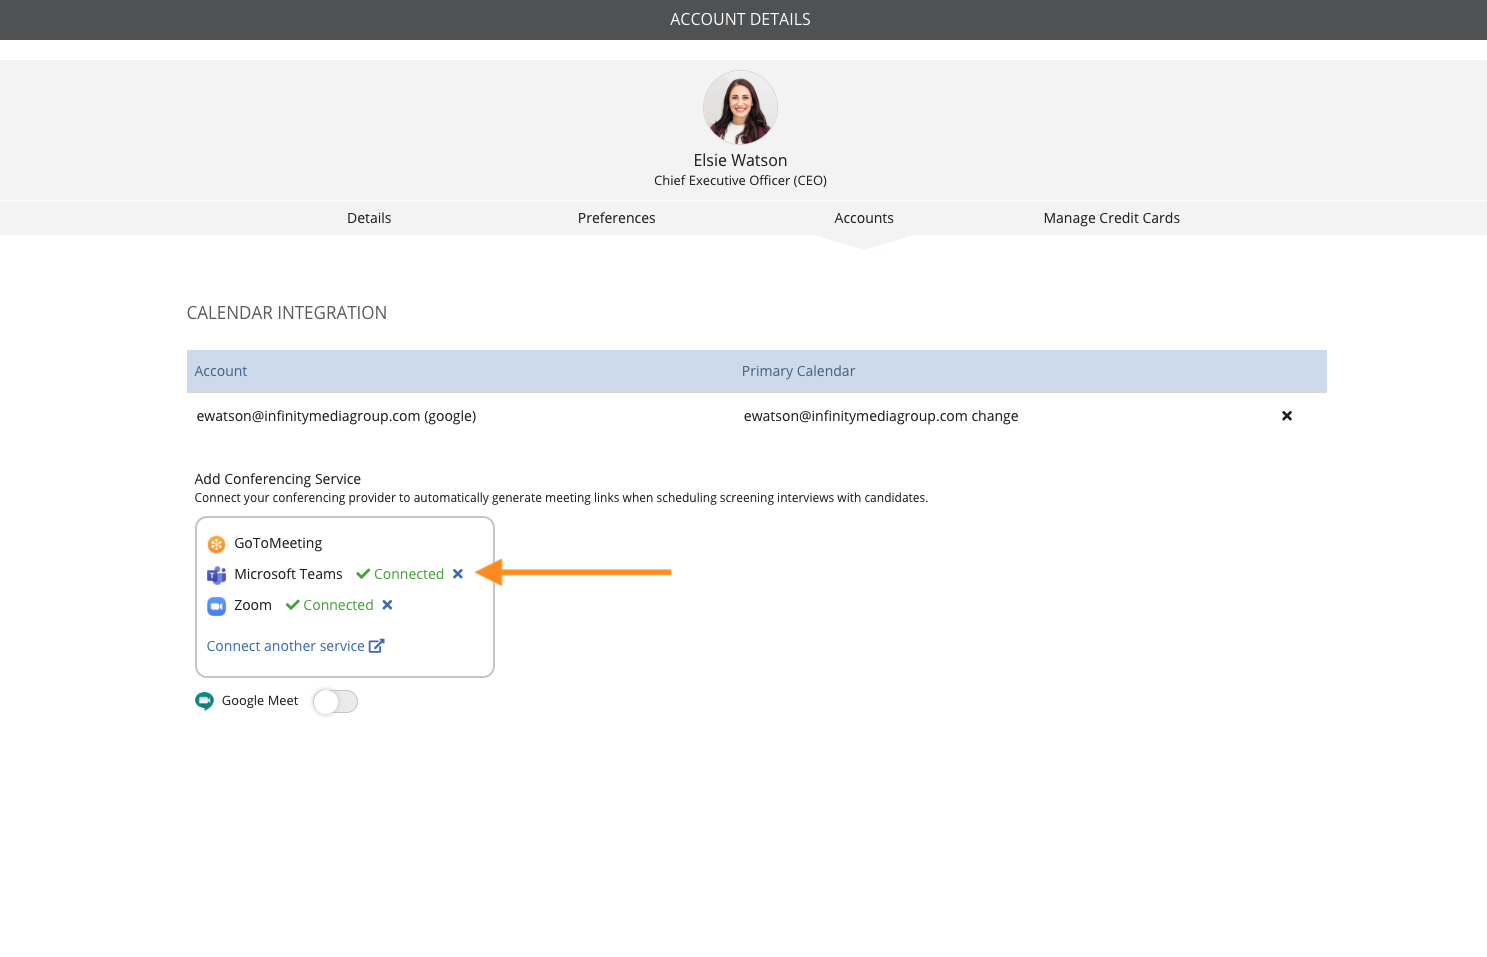This screenshot has width=1487, height=957.
Task: Select the Accounts tab
Action: pos(864,218)
